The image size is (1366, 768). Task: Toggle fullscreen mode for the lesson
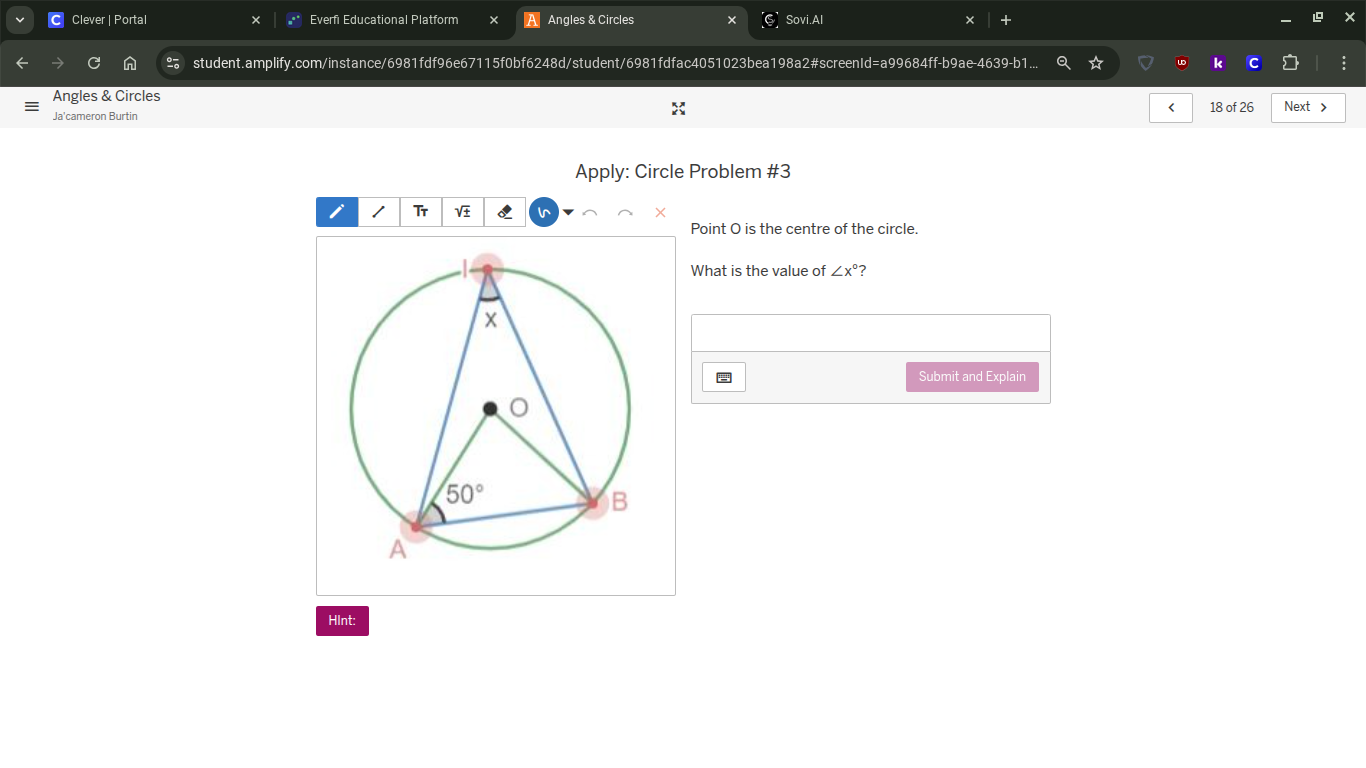point(678,108)
